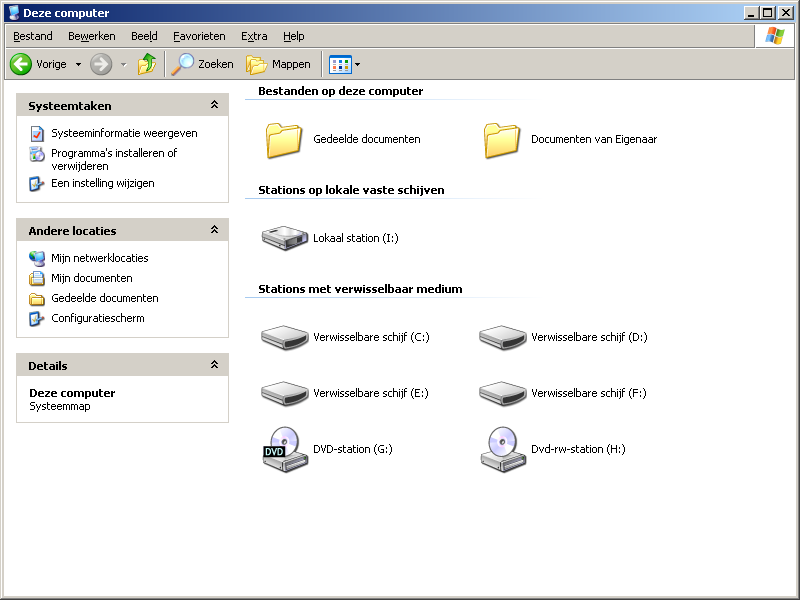Select the DVD-station (G:) drive icon
Screen dimensions: 800x600
(285, 449)
